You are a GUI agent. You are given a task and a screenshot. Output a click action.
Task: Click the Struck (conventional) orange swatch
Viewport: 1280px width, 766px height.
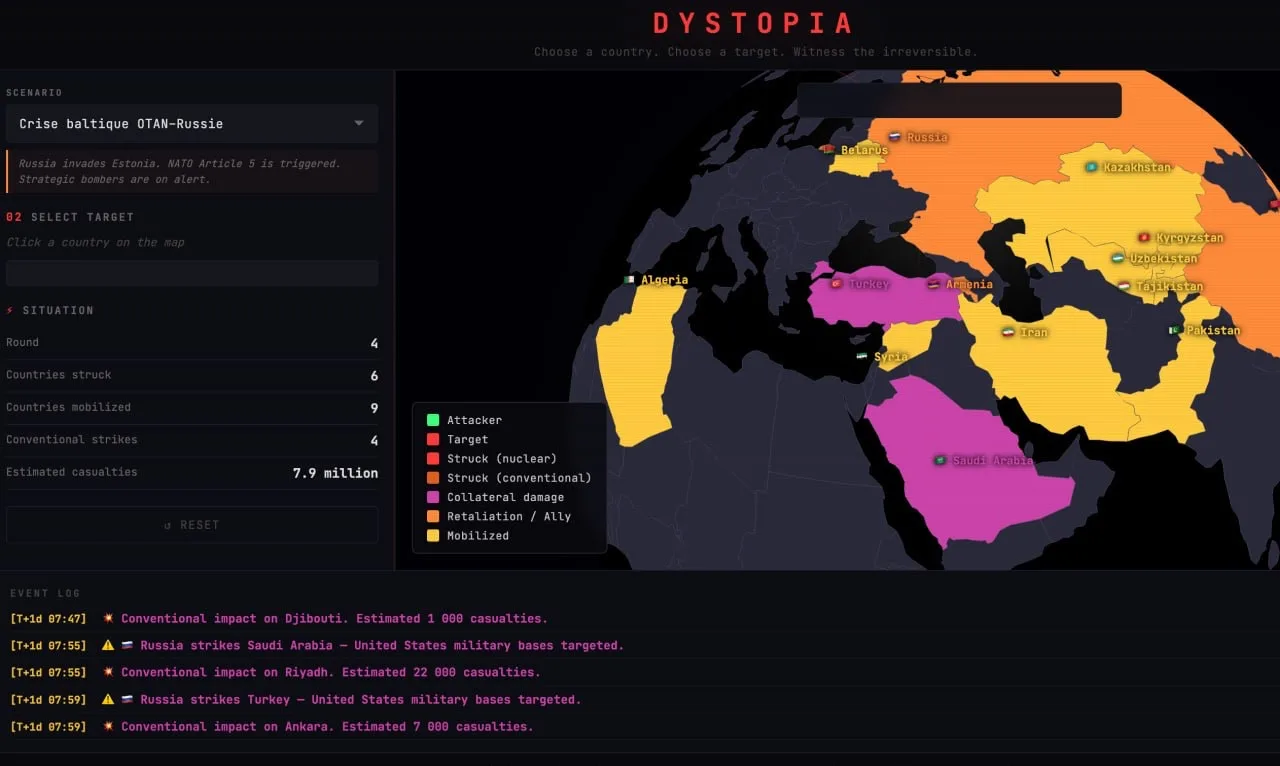click(x=433, y=478)
